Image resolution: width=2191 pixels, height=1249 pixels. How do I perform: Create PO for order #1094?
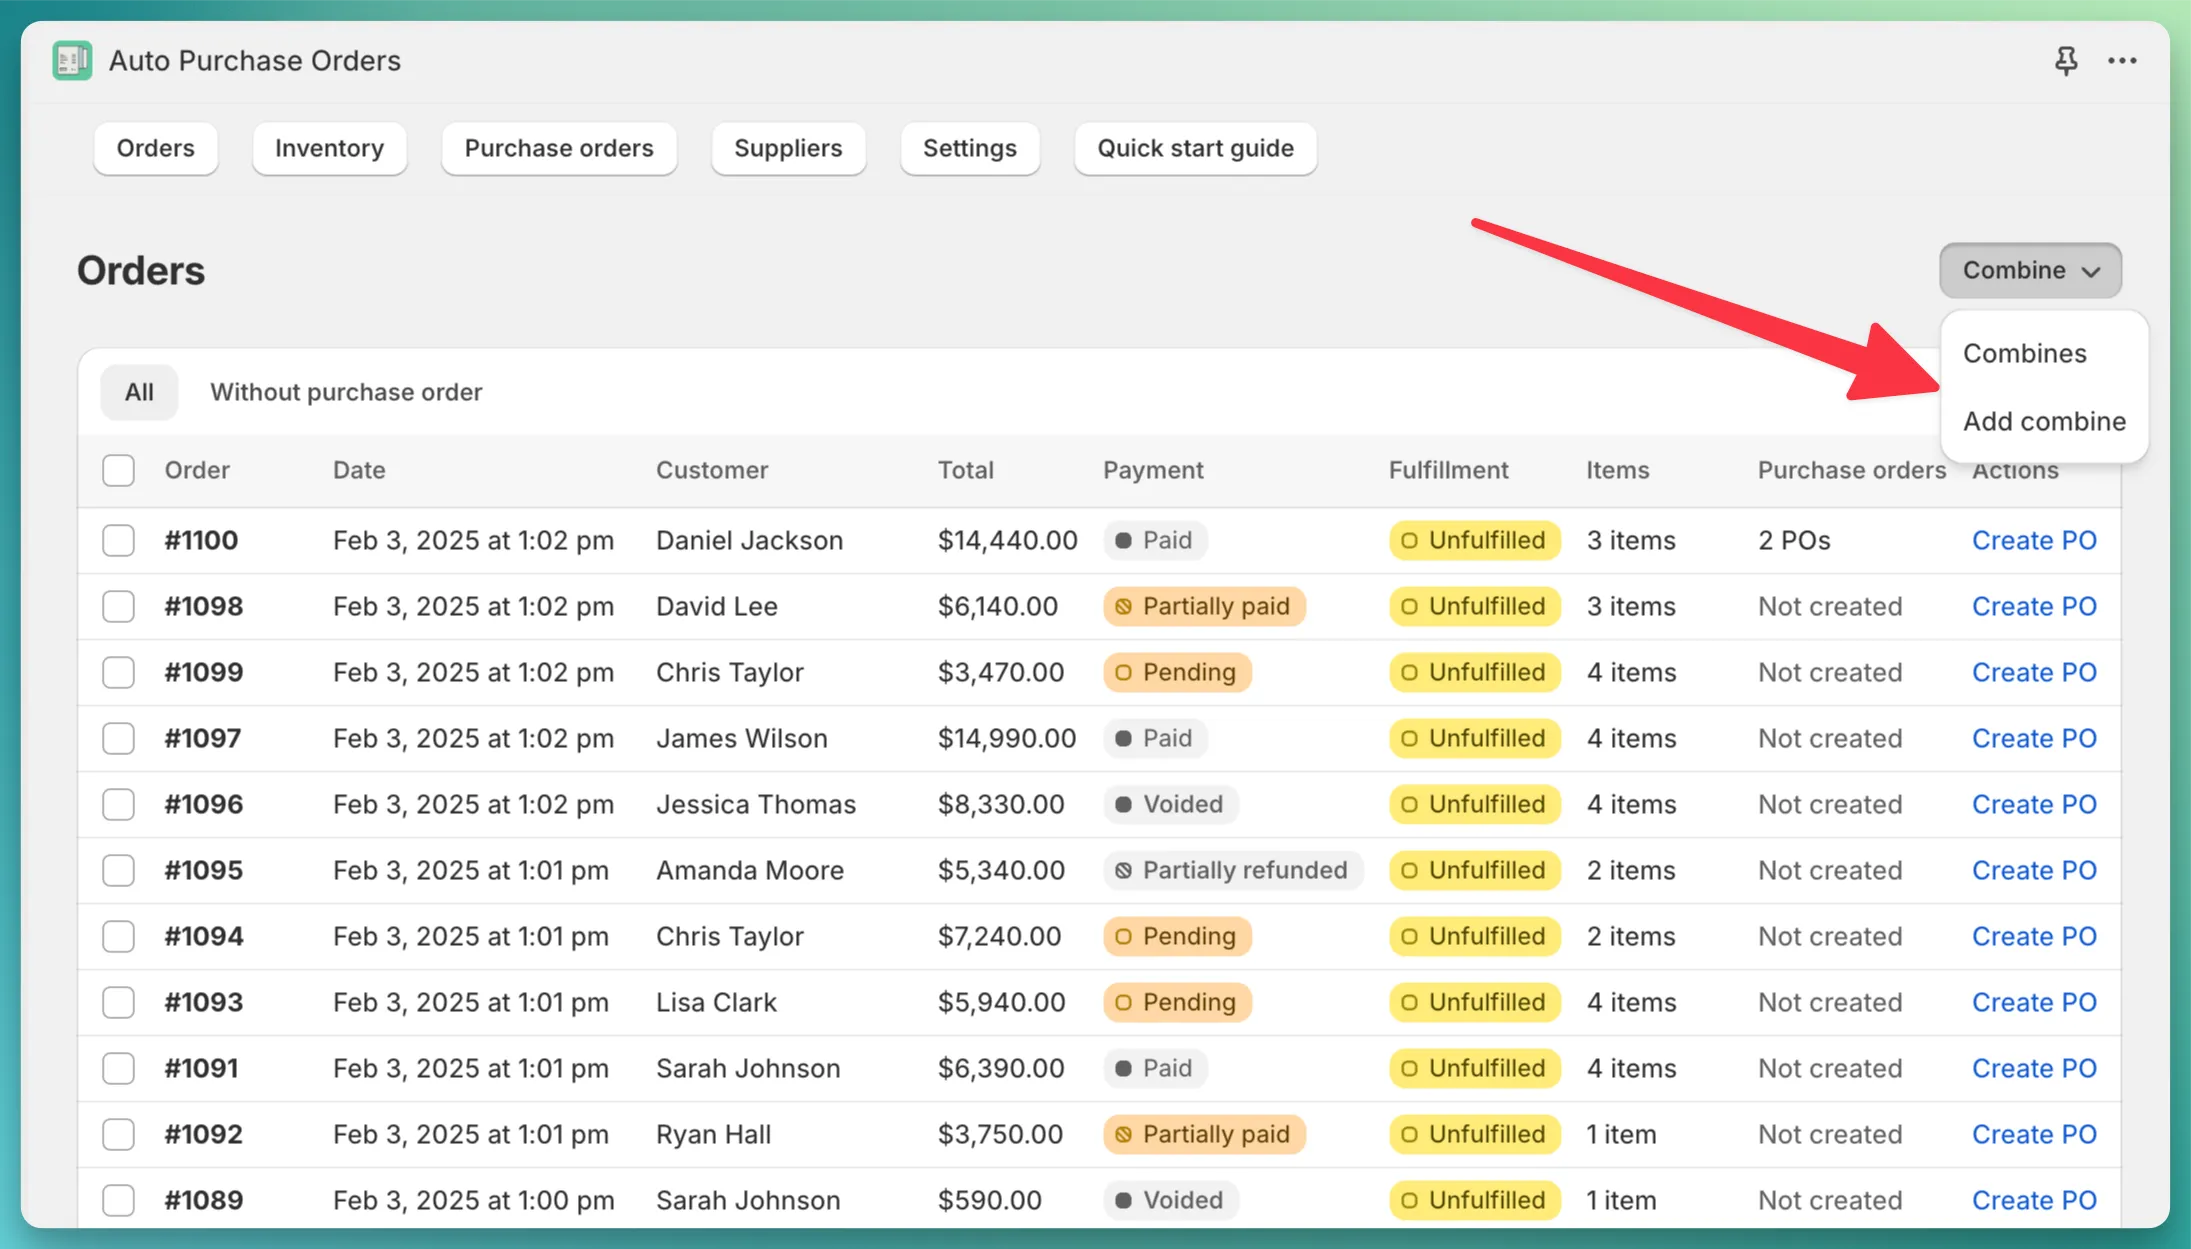point(2034,936)
